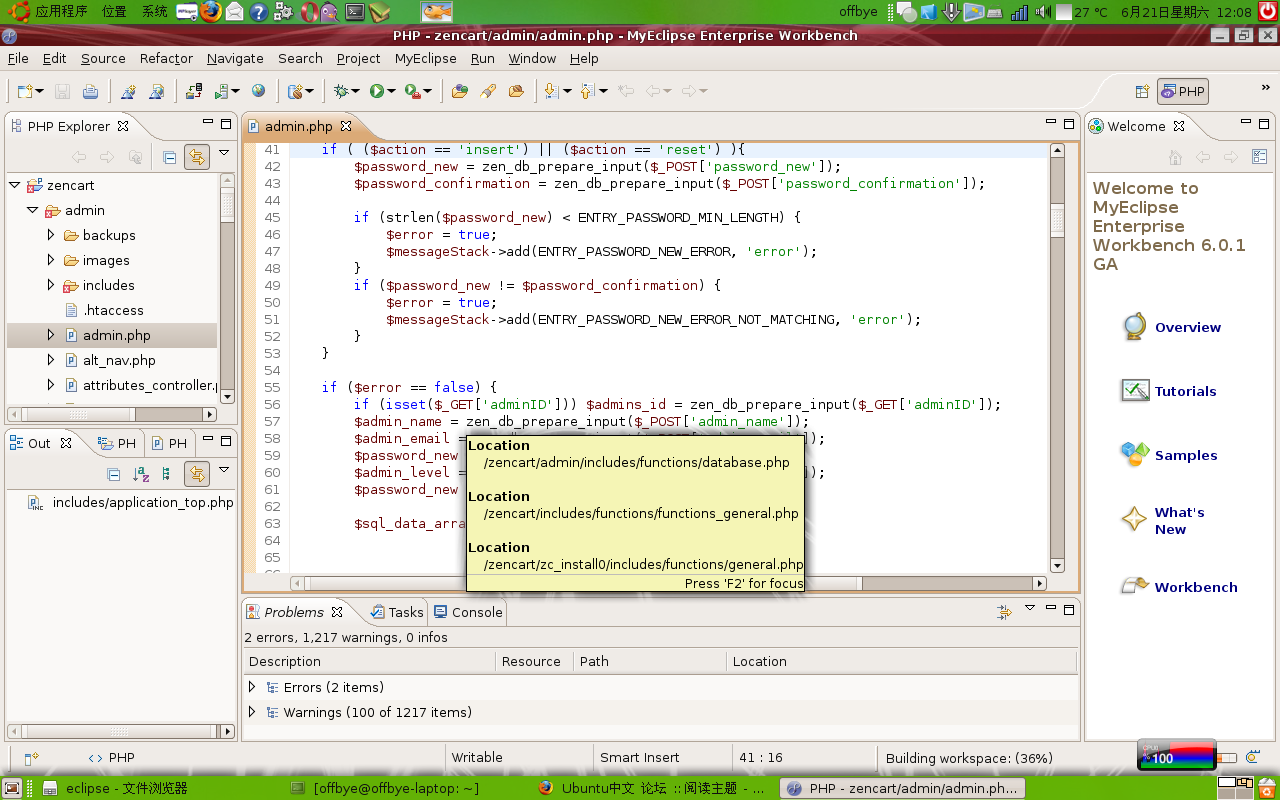1280x800 pixels.
Task: Expand Errors (2 items) in Problems
Action: click(252, 687)
